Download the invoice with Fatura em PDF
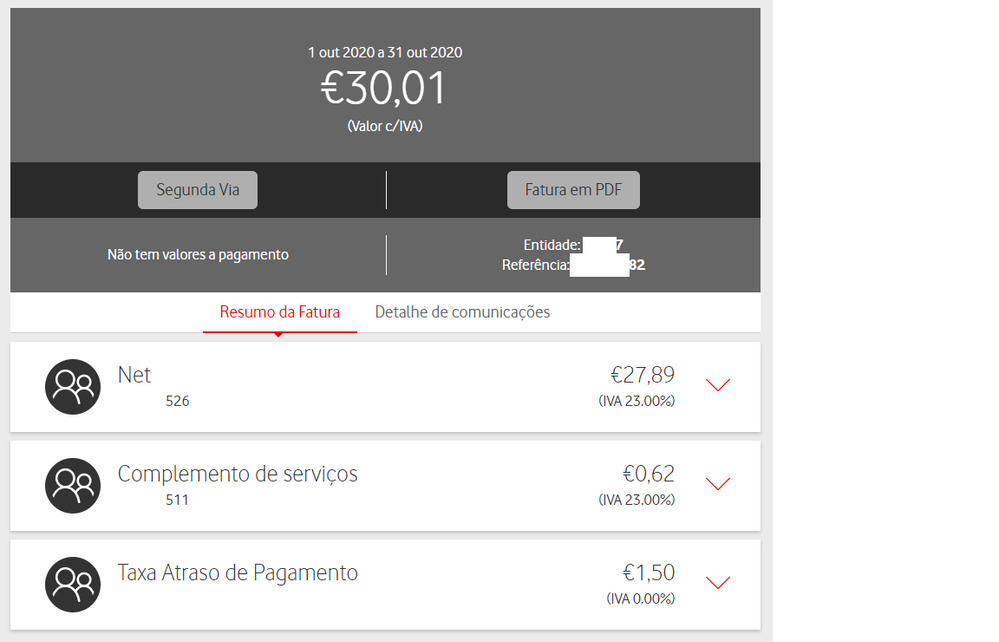The image size is (999, 642). click(x=573, y=190)
